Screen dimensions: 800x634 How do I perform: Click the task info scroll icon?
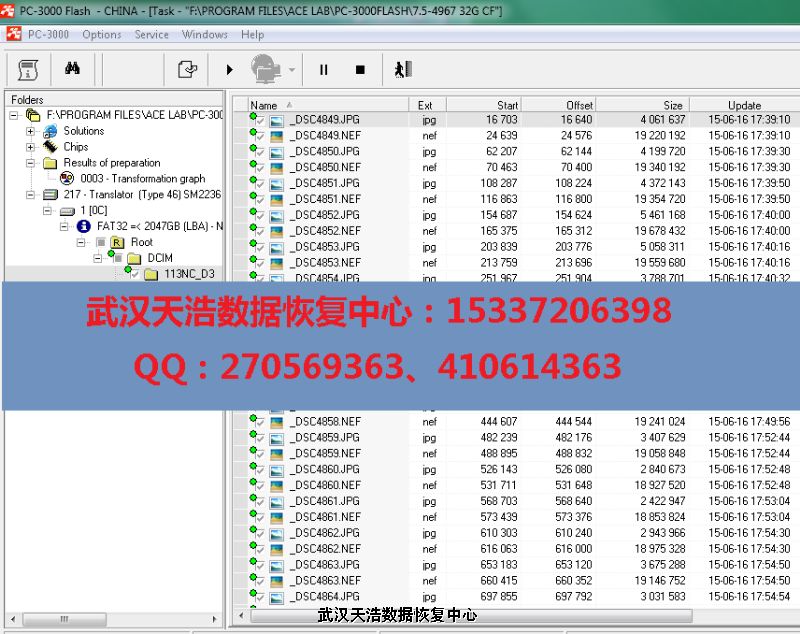coord(28,69)
